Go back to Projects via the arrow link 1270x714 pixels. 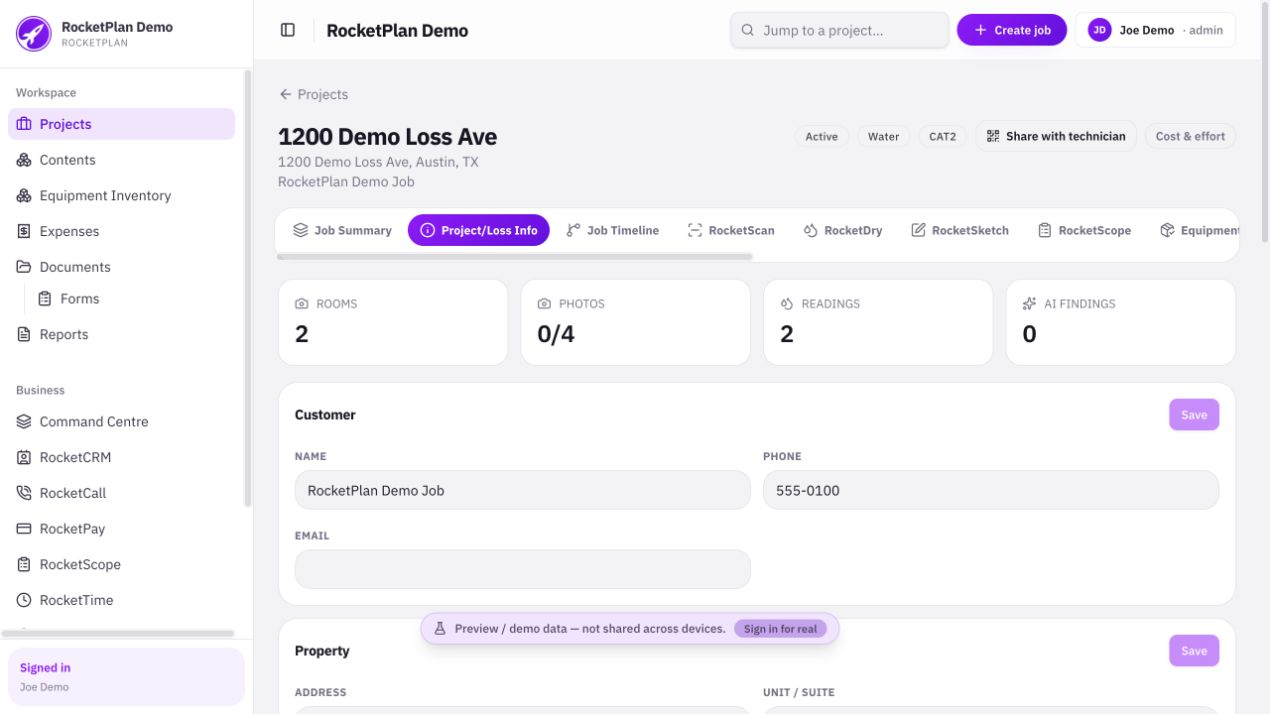[x=313, y=94]
